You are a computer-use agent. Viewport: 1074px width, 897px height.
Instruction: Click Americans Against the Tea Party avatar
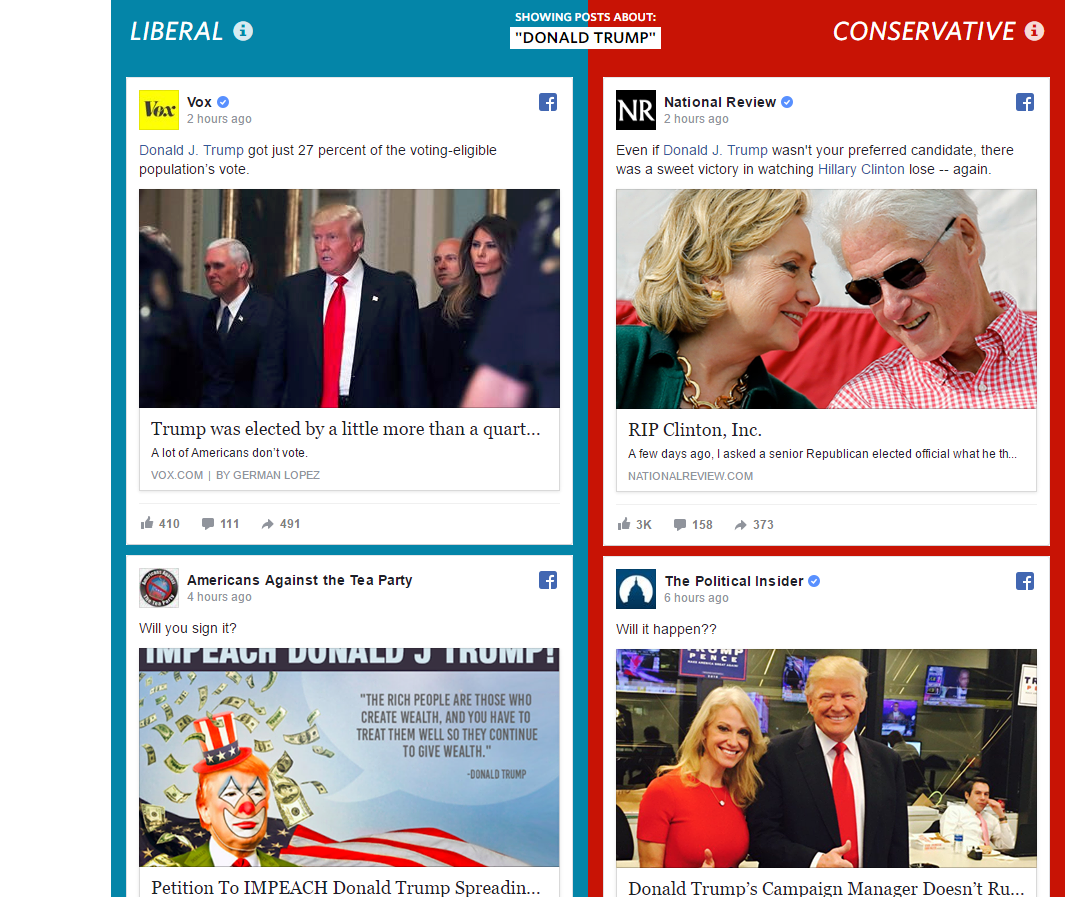[x=159, y=588]
